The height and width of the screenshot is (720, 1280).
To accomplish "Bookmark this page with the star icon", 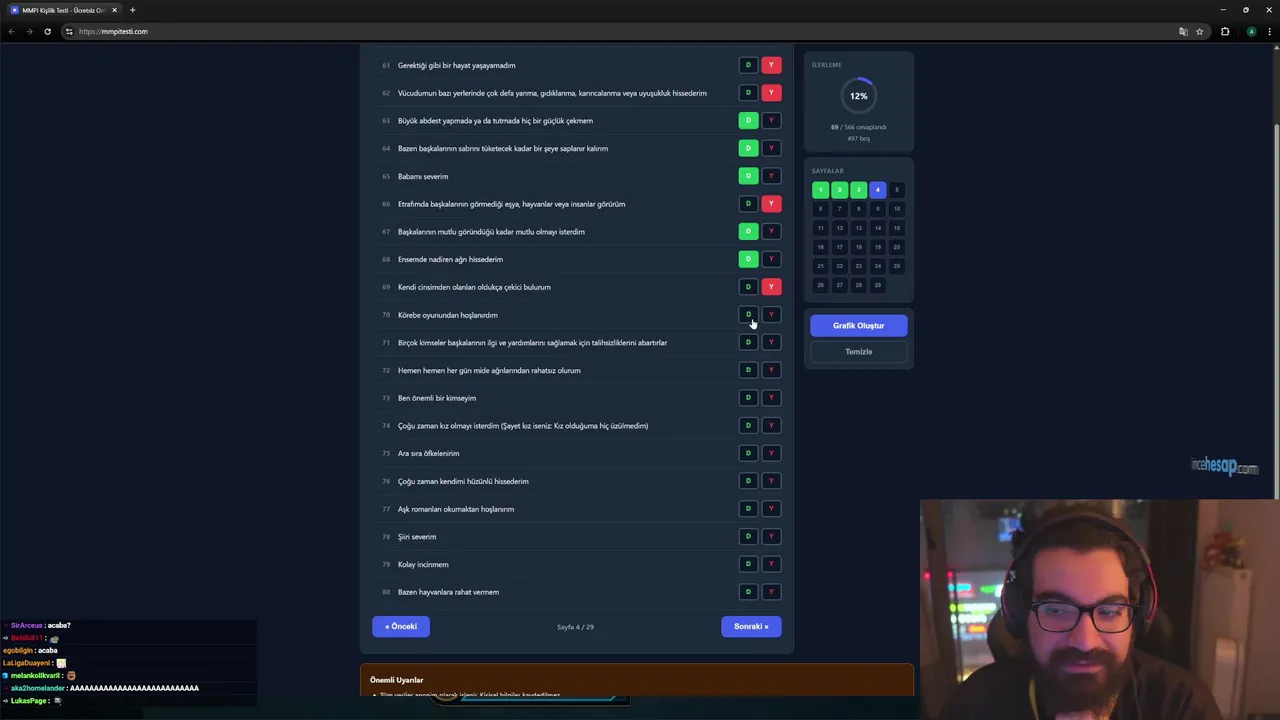I will [x=1199, y=31].
